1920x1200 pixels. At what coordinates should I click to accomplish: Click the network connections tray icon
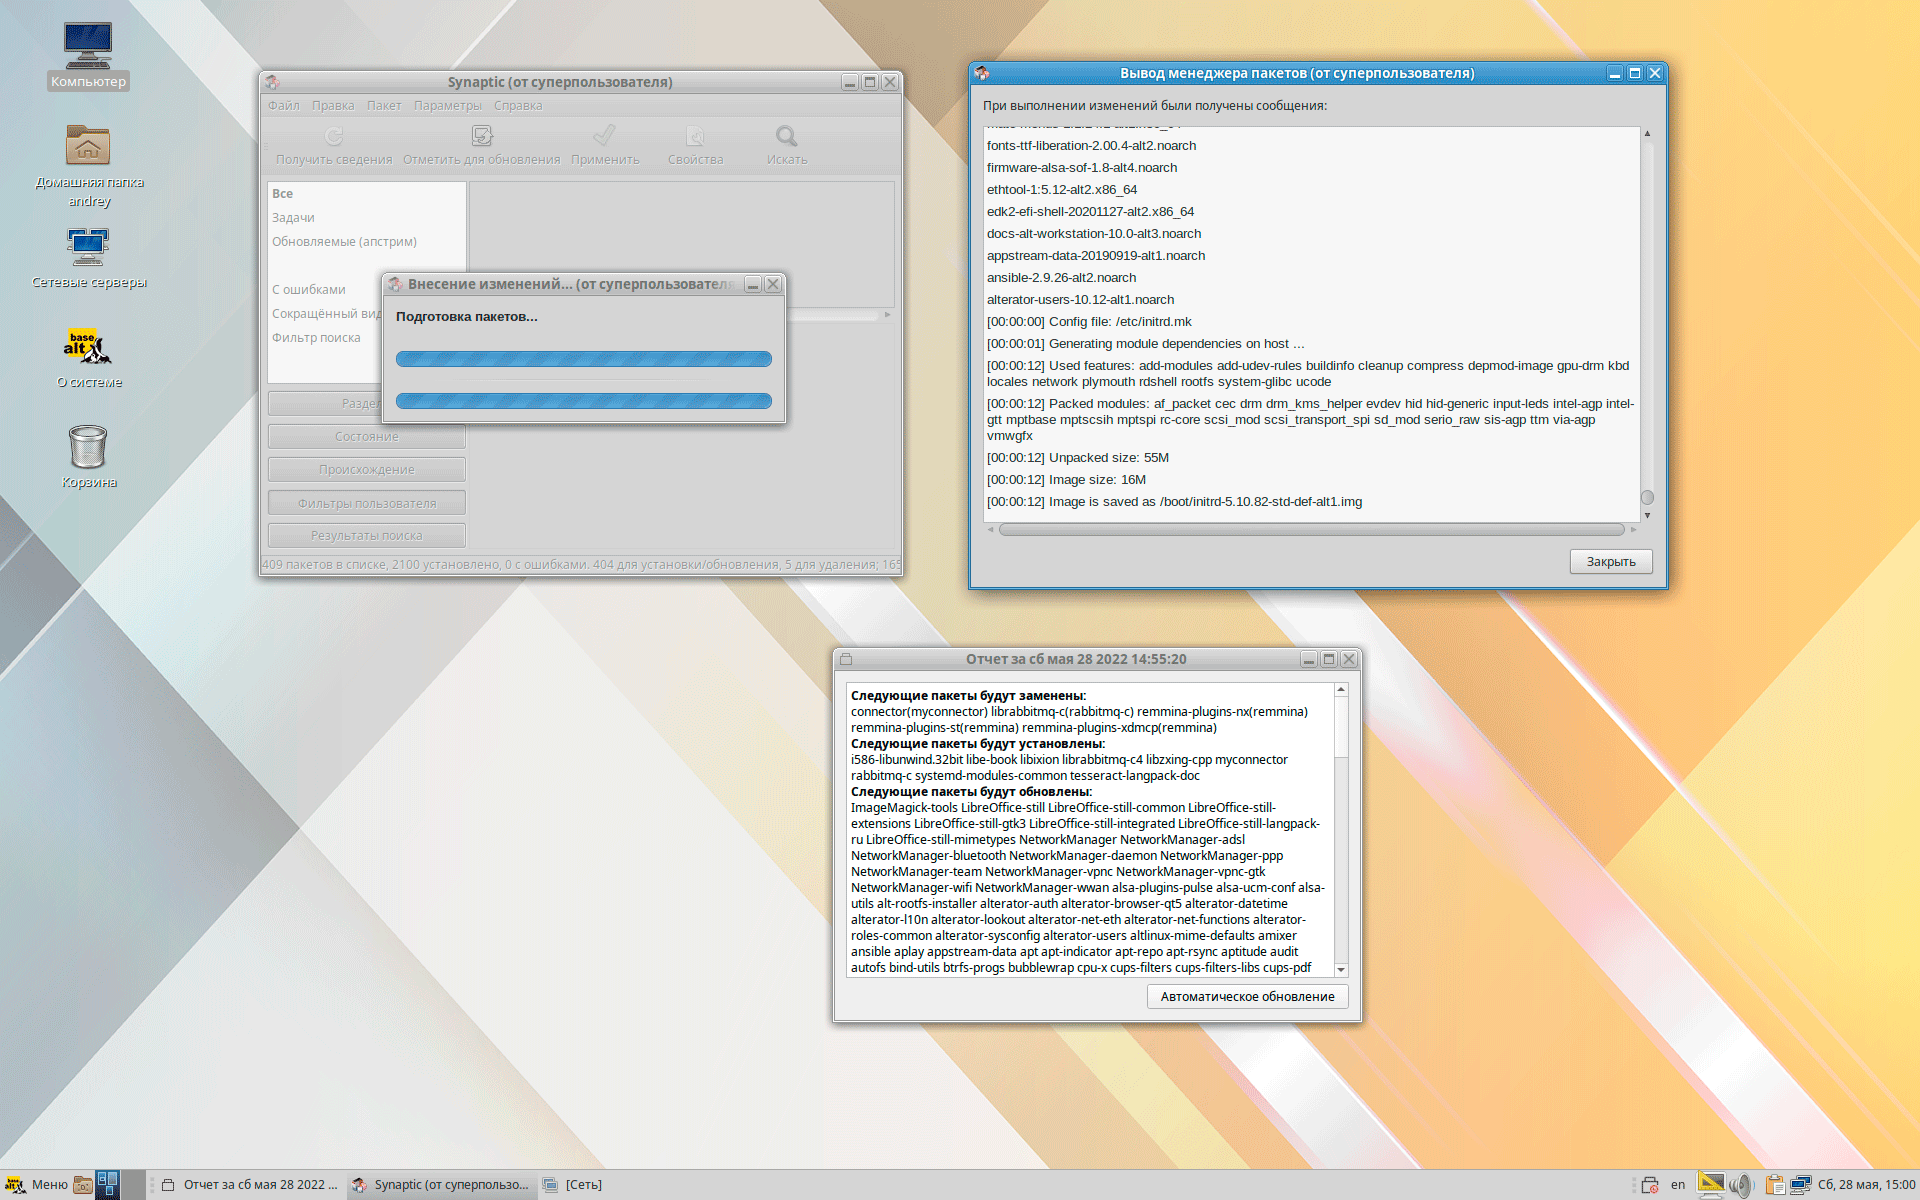coord(1801,1185)
